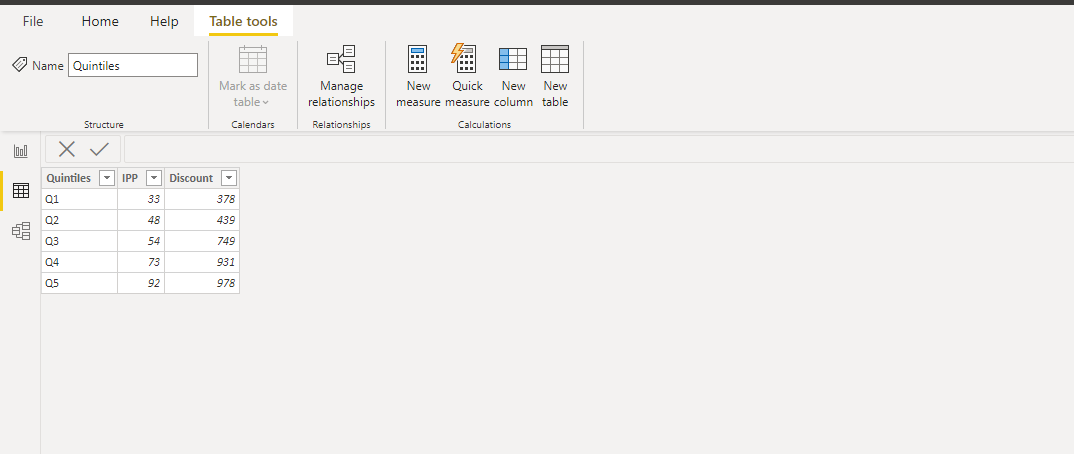
Task: Select the Quintiles column header
Action: tap(68, 178)
